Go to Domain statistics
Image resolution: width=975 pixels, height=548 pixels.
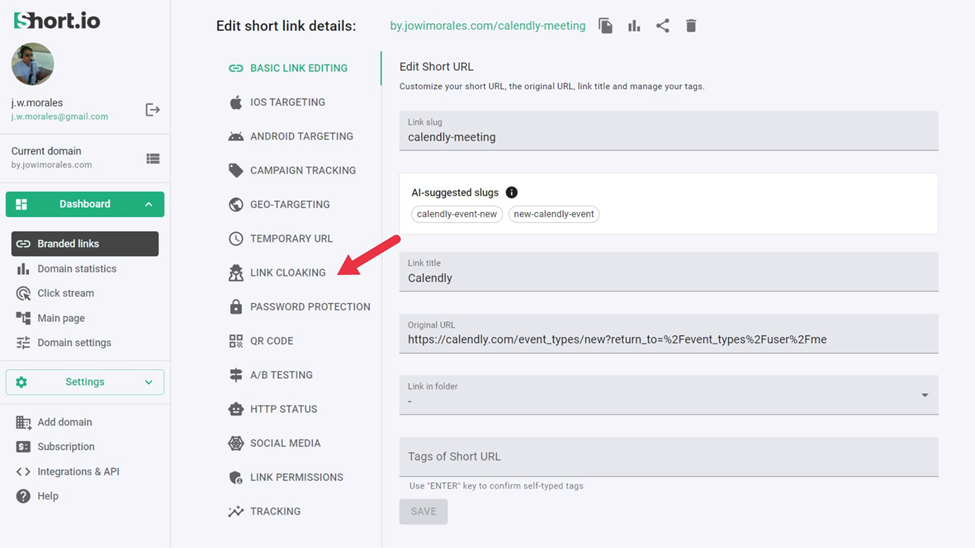pos(76,269)
